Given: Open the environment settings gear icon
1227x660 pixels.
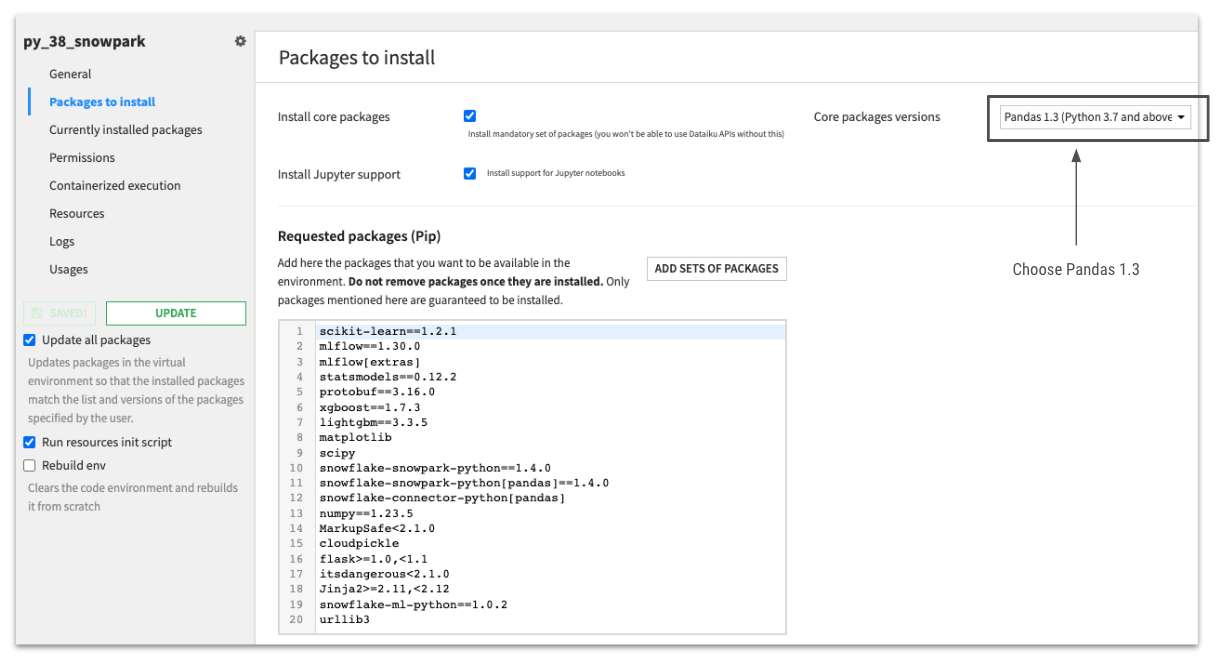Looking at the screenshot, I should [240, 41].
